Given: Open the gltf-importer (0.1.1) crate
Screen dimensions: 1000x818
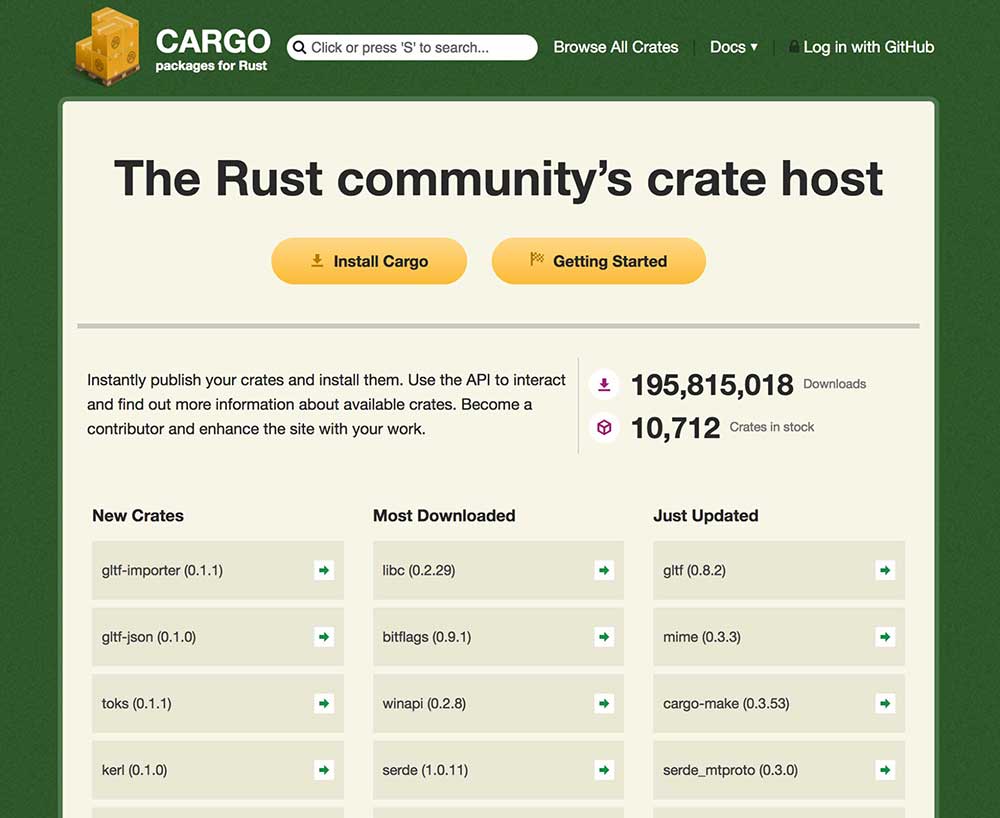Looking at the screenshot, I should (x=217, y=570).
